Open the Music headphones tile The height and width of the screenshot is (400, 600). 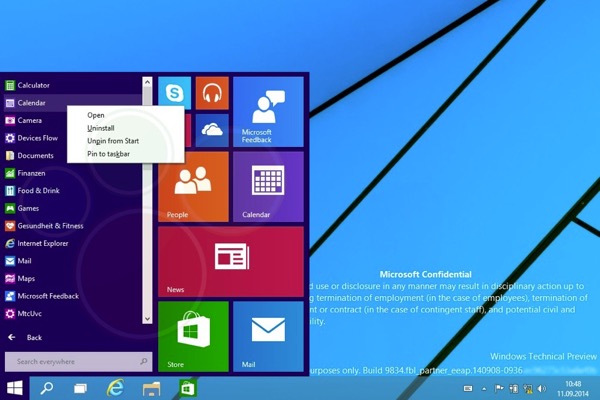tap(212, 93)
